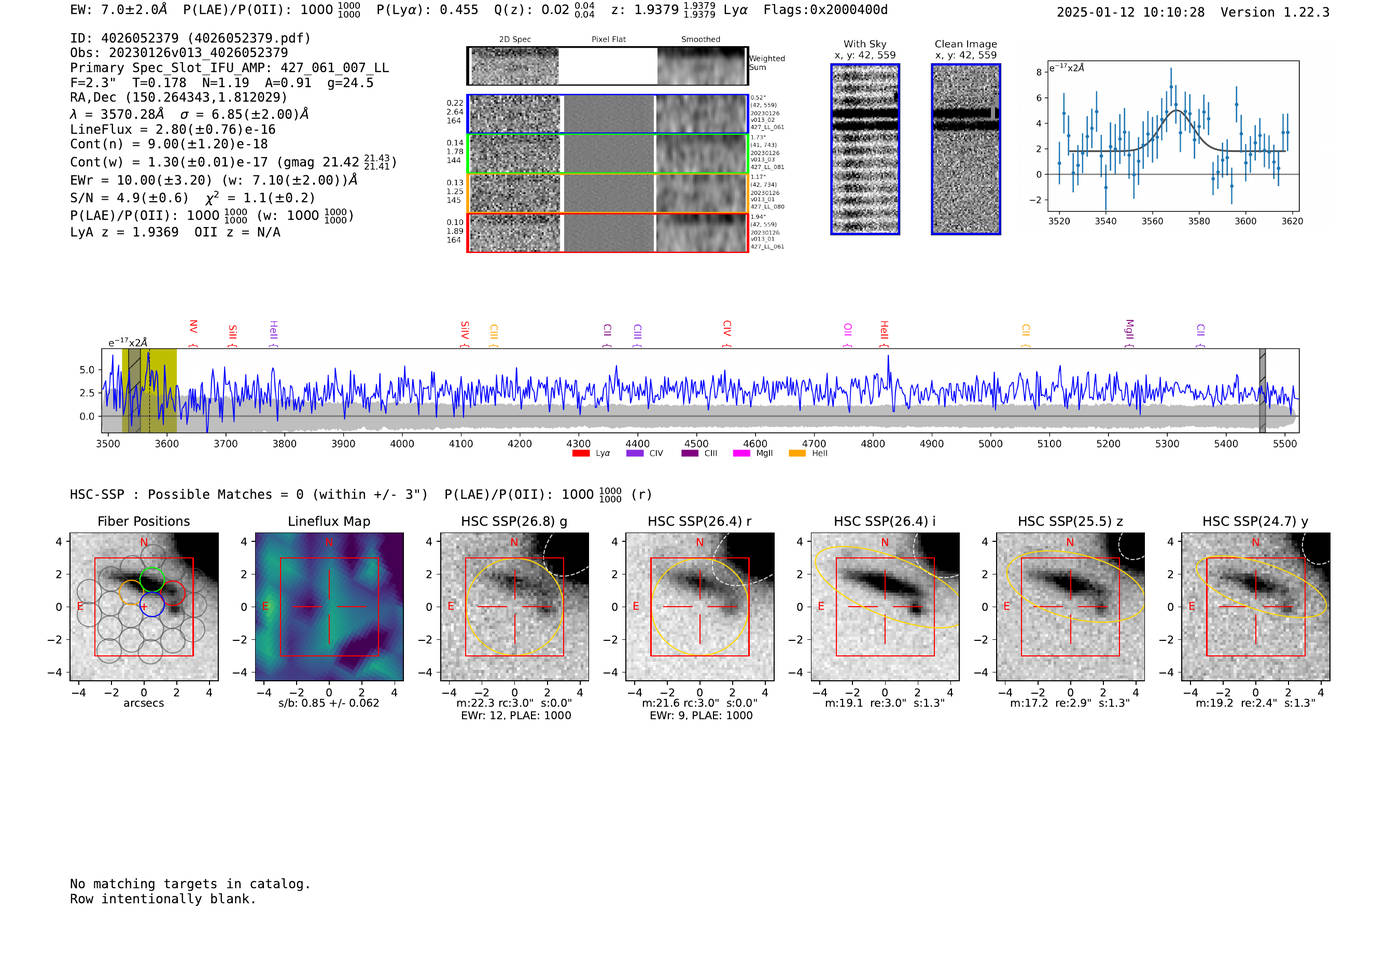This screenshot has height=953, width=1400.
Task: Click the dark purple CIII legend swatch
Action: pos(689,454)
